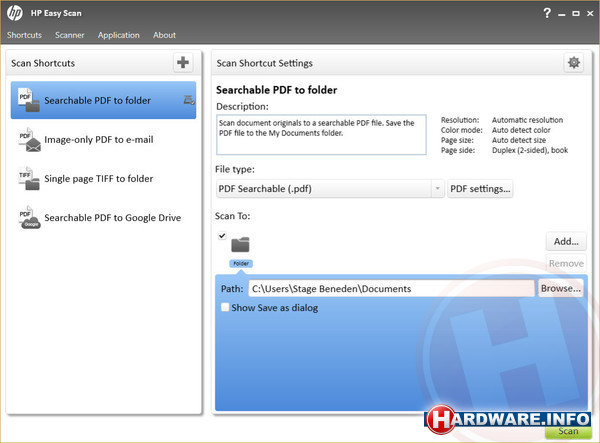Minimize the HP Easy Scan window

click(561, 14)
